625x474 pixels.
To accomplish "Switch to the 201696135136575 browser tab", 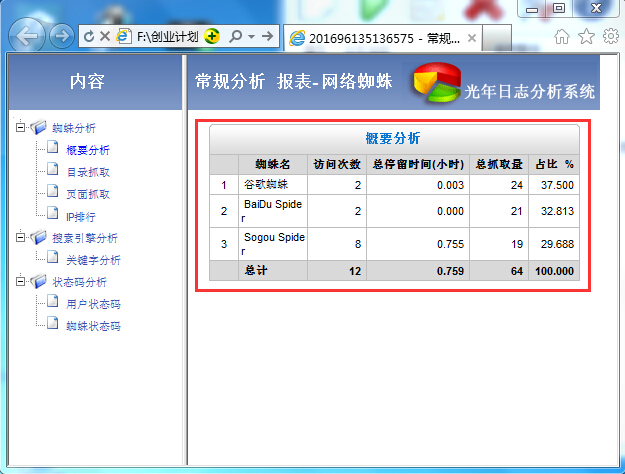I will click(375, 38).
